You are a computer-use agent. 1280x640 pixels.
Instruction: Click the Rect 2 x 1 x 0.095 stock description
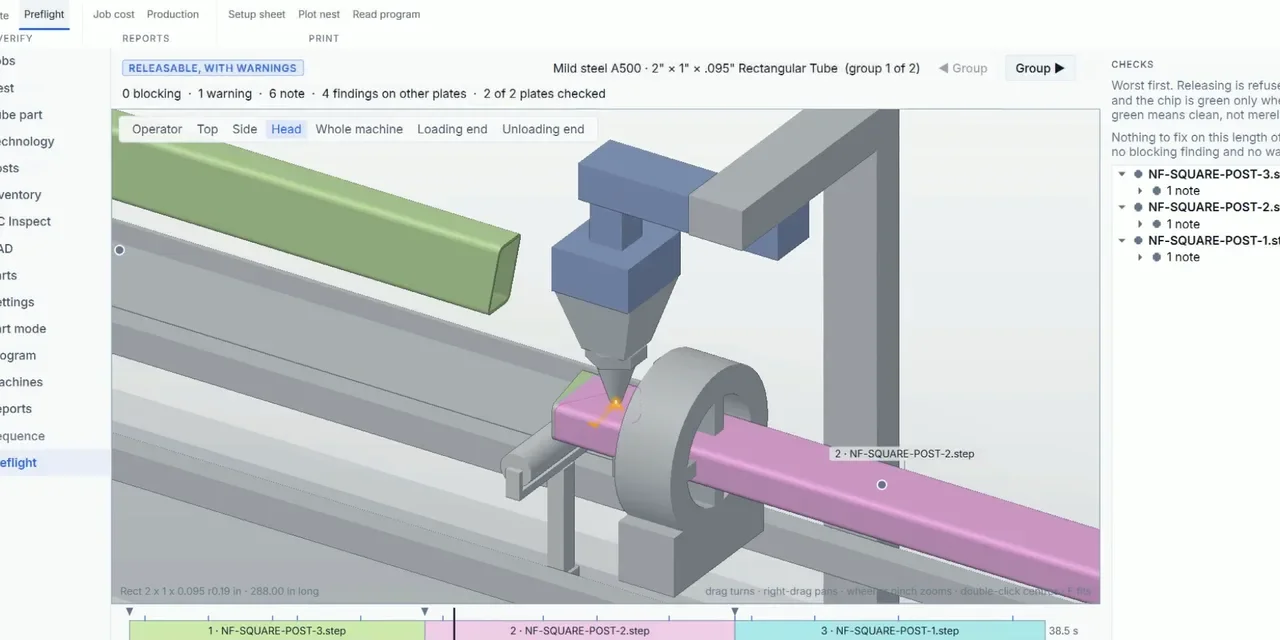tap(219, 591)
